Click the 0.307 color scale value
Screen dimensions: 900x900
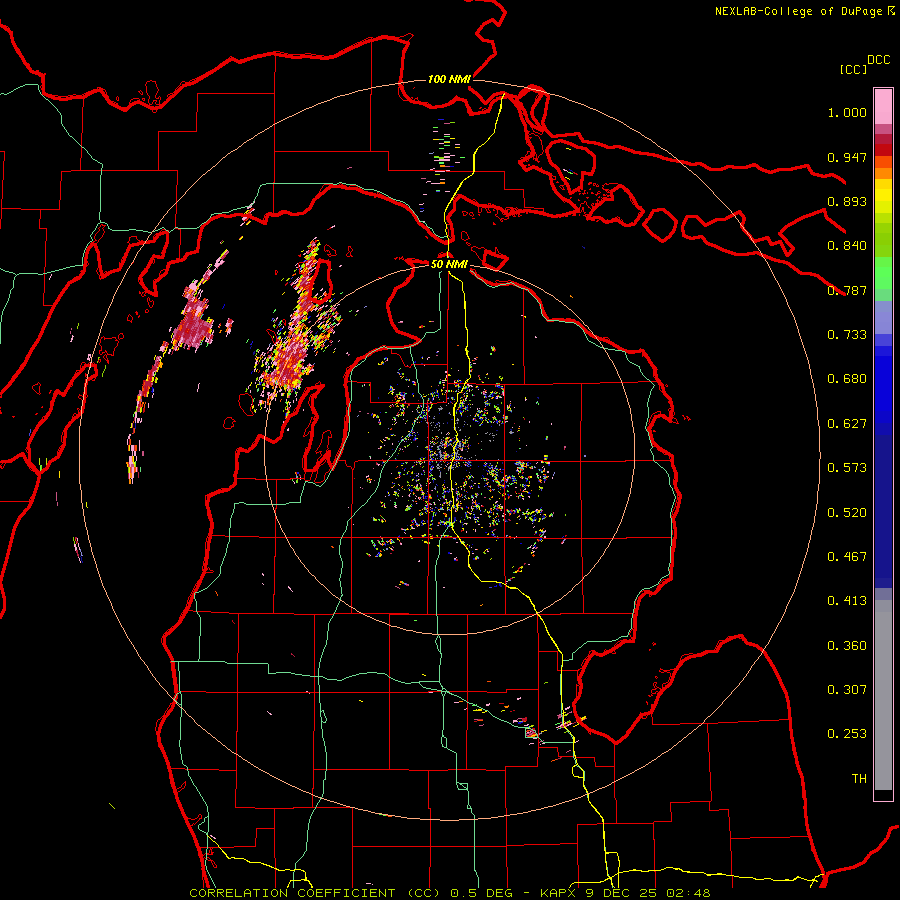coord(847,690)
